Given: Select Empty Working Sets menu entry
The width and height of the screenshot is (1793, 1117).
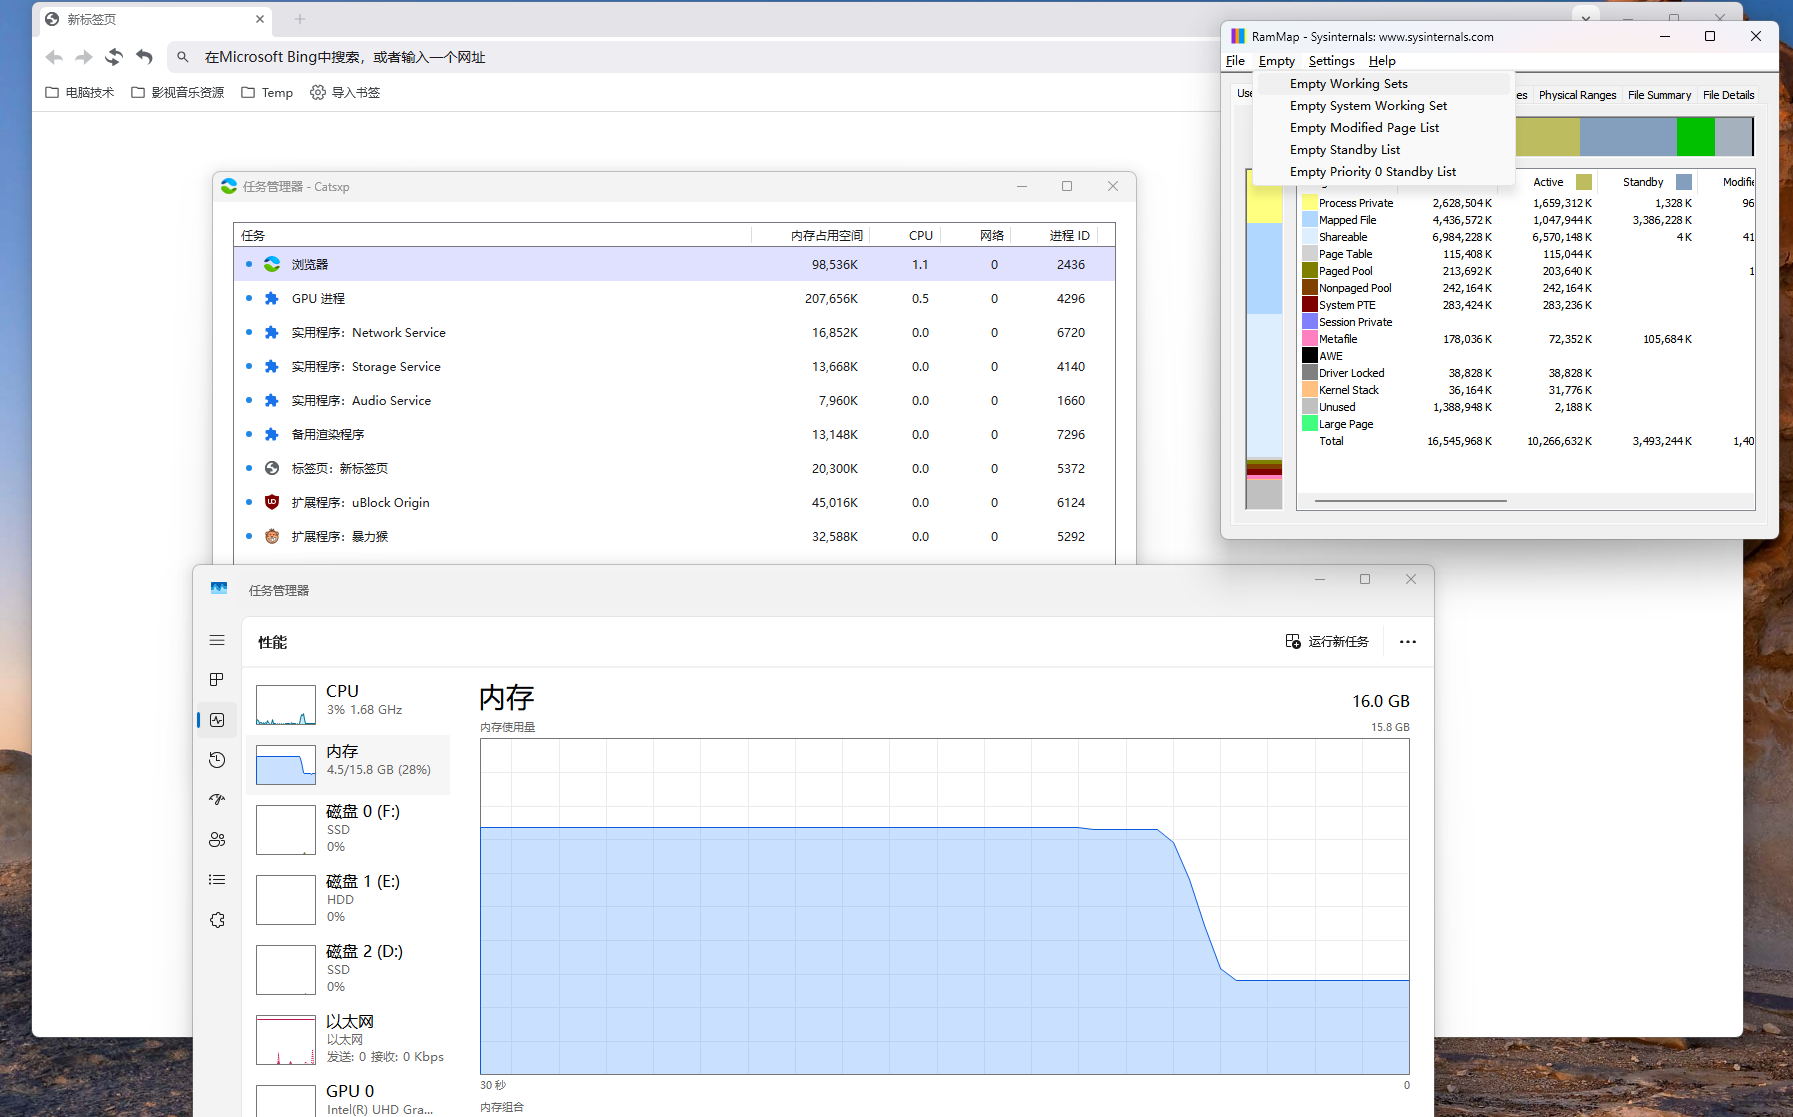Looking at the screenshot, I should tap(1348, 84).
